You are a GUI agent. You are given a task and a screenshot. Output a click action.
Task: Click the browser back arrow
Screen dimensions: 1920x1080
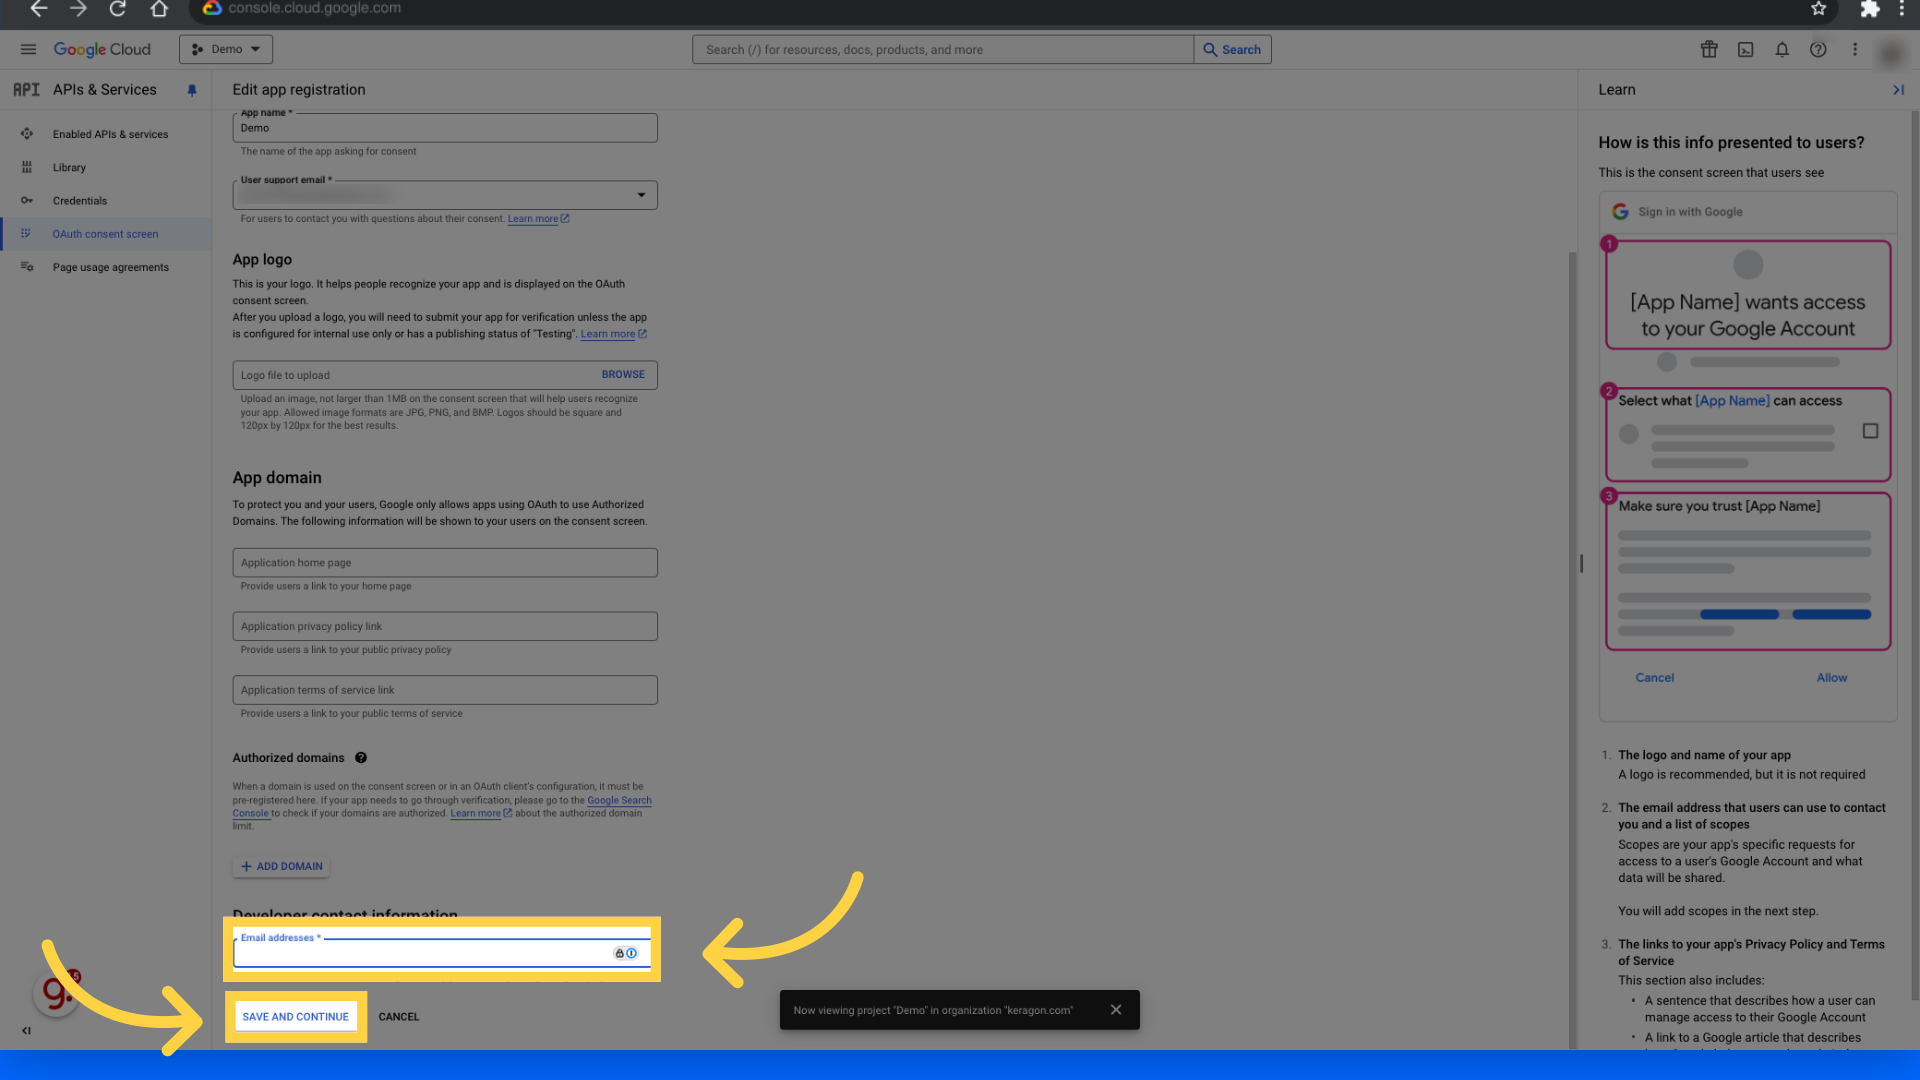click(x=38, y=9)
